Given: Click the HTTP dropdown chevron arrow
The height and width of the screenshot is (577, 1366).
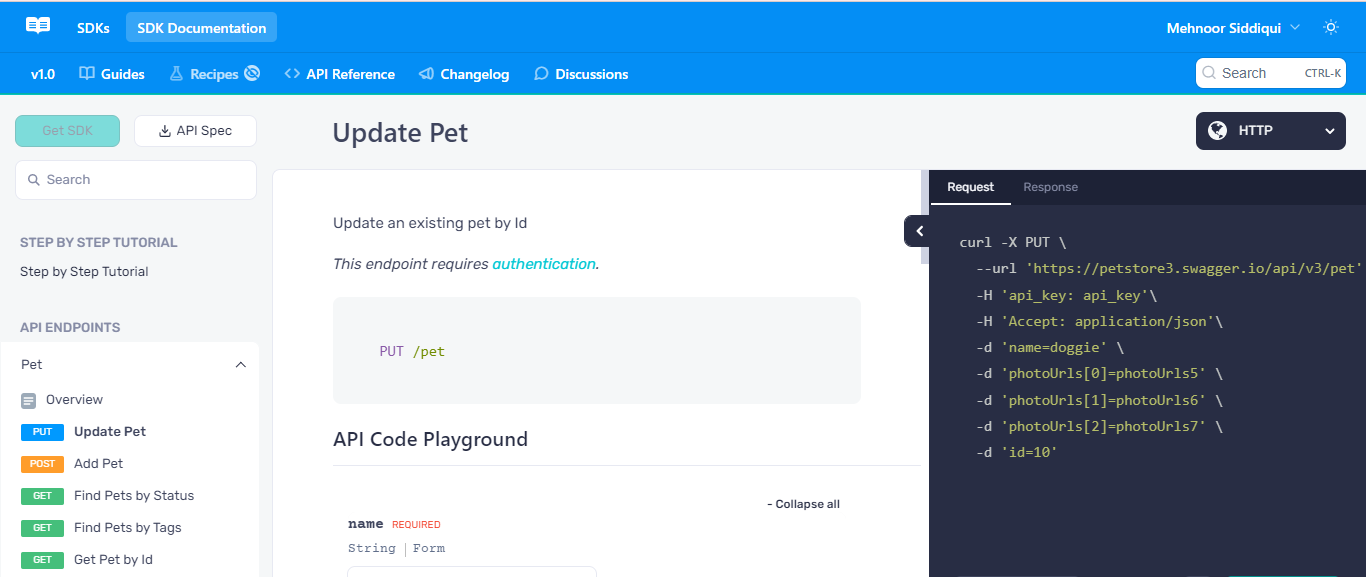Looking at the screenshot, I should click(1329, 131).
